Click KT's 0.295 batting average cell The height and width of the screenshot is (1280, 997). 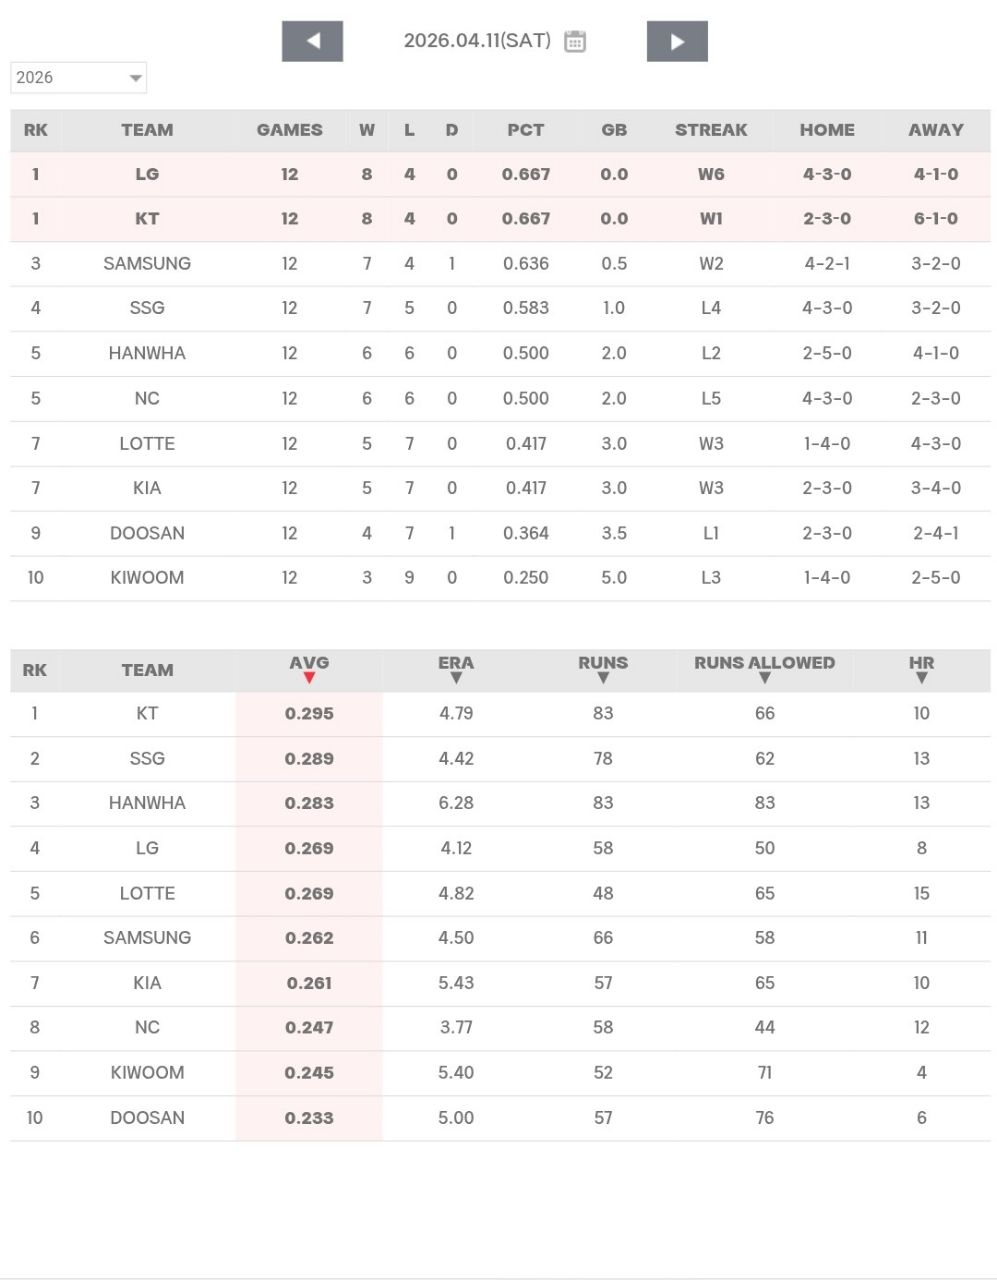click(x=309, y=714)
